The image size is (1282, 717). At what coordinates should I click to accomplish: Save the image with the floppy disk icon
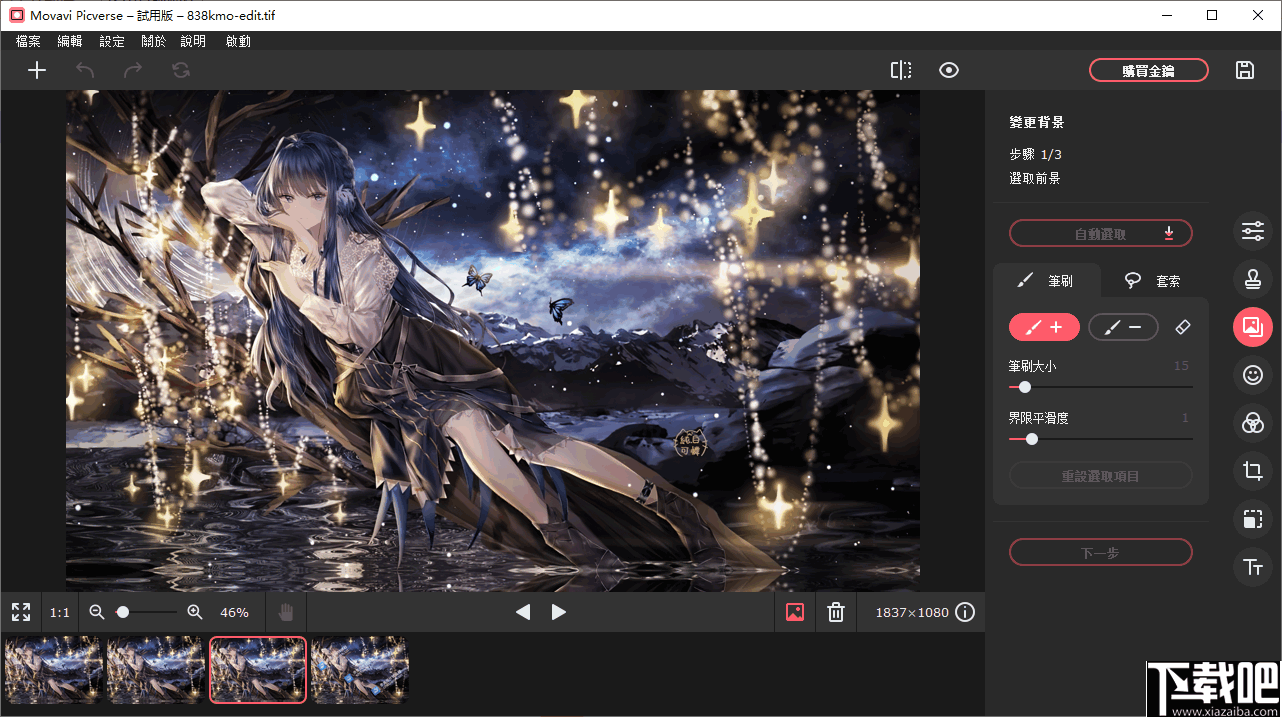click(x=1245, y=70)
